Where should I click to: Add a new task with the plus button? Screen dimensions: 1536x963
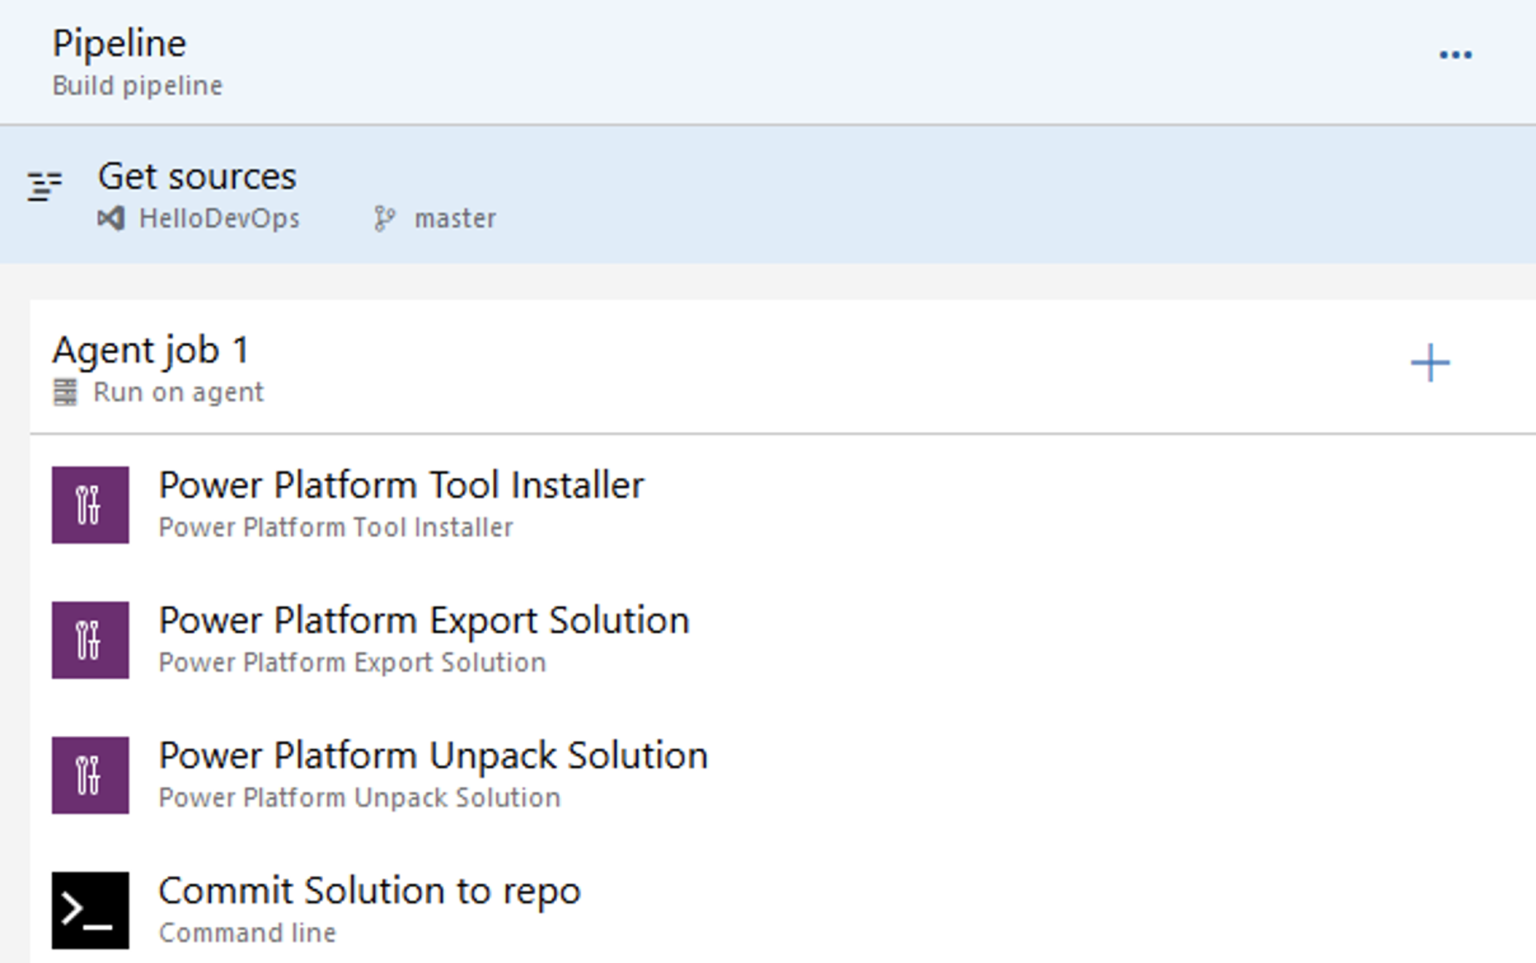point(1429,363)
